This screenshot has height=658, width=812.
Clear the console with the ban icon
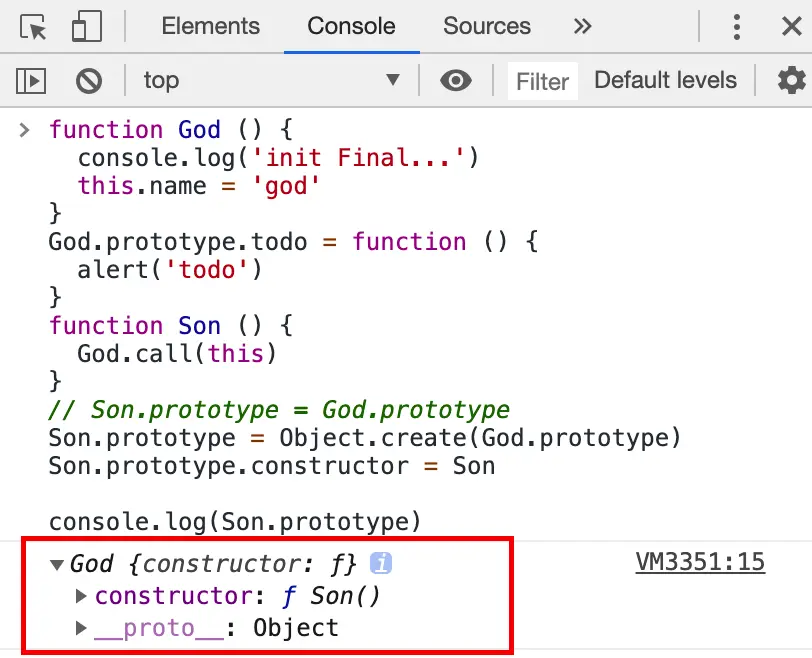pos(90,80)
